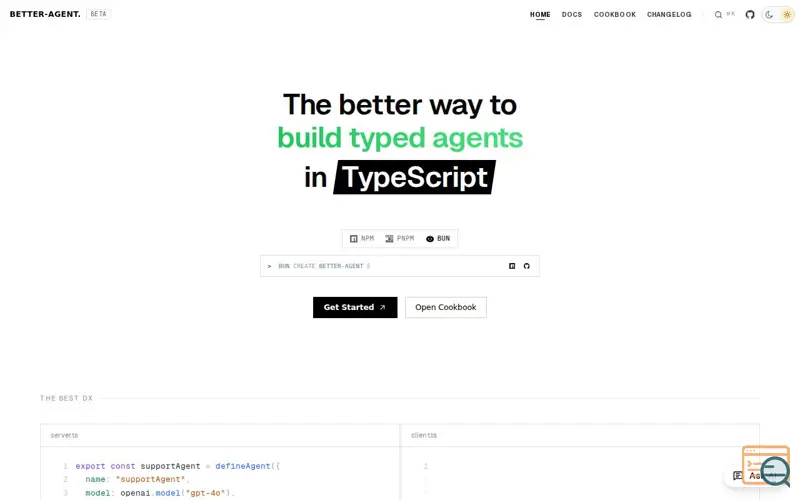Click GitHub icon in command box
The image size is (800, 500).
527,266
